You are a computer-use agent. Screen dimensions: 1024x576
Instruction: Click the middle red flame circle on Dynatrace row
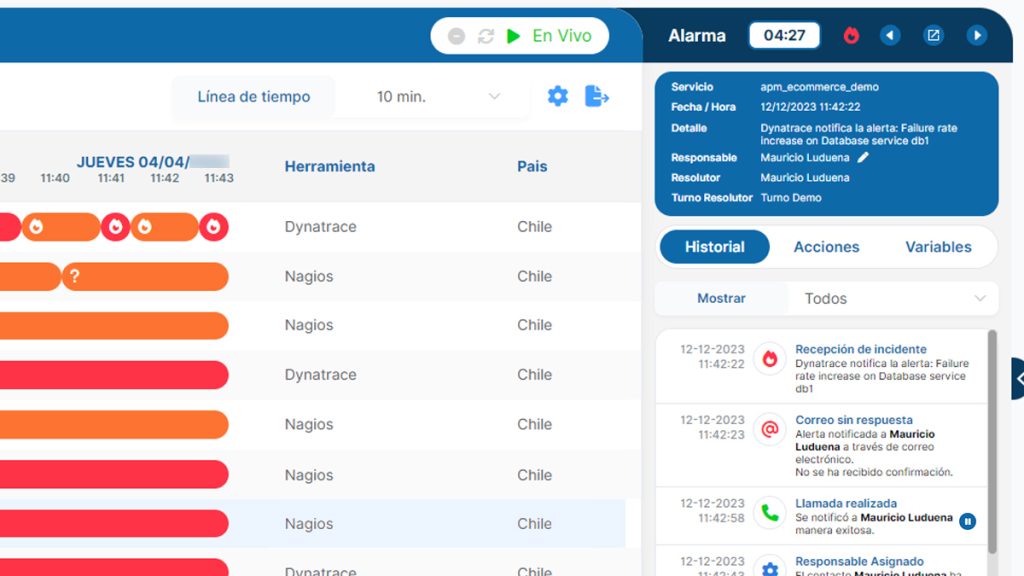(x=116, y=227)
